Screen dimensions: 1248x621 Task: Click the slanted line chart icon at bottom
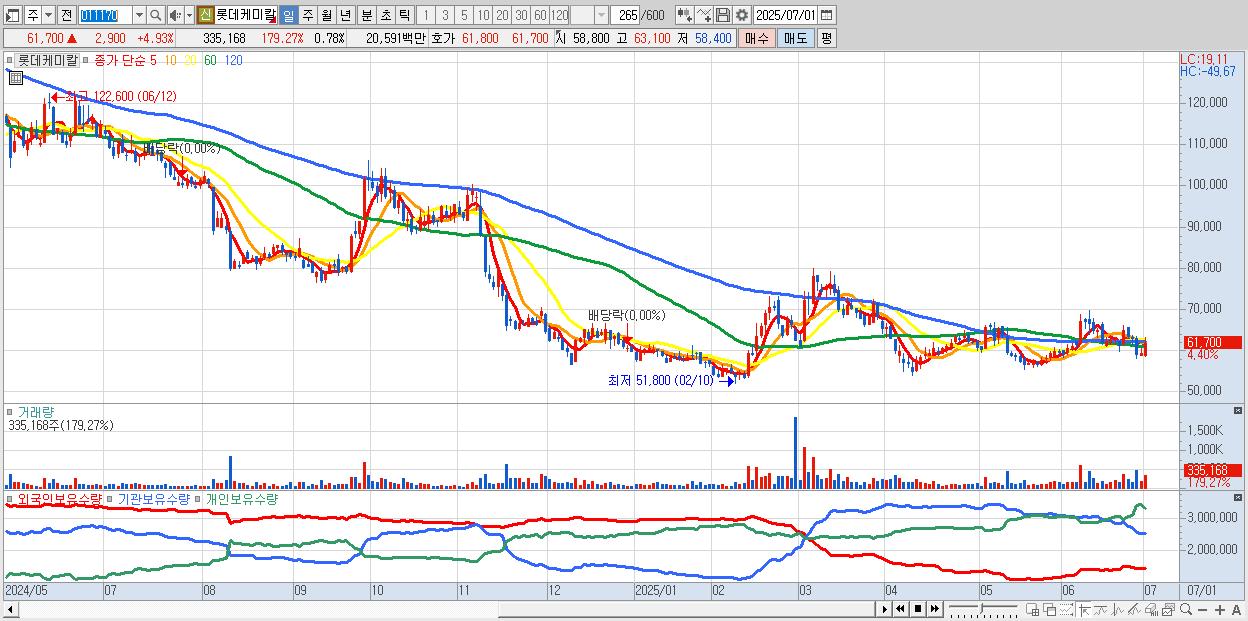1134,610
